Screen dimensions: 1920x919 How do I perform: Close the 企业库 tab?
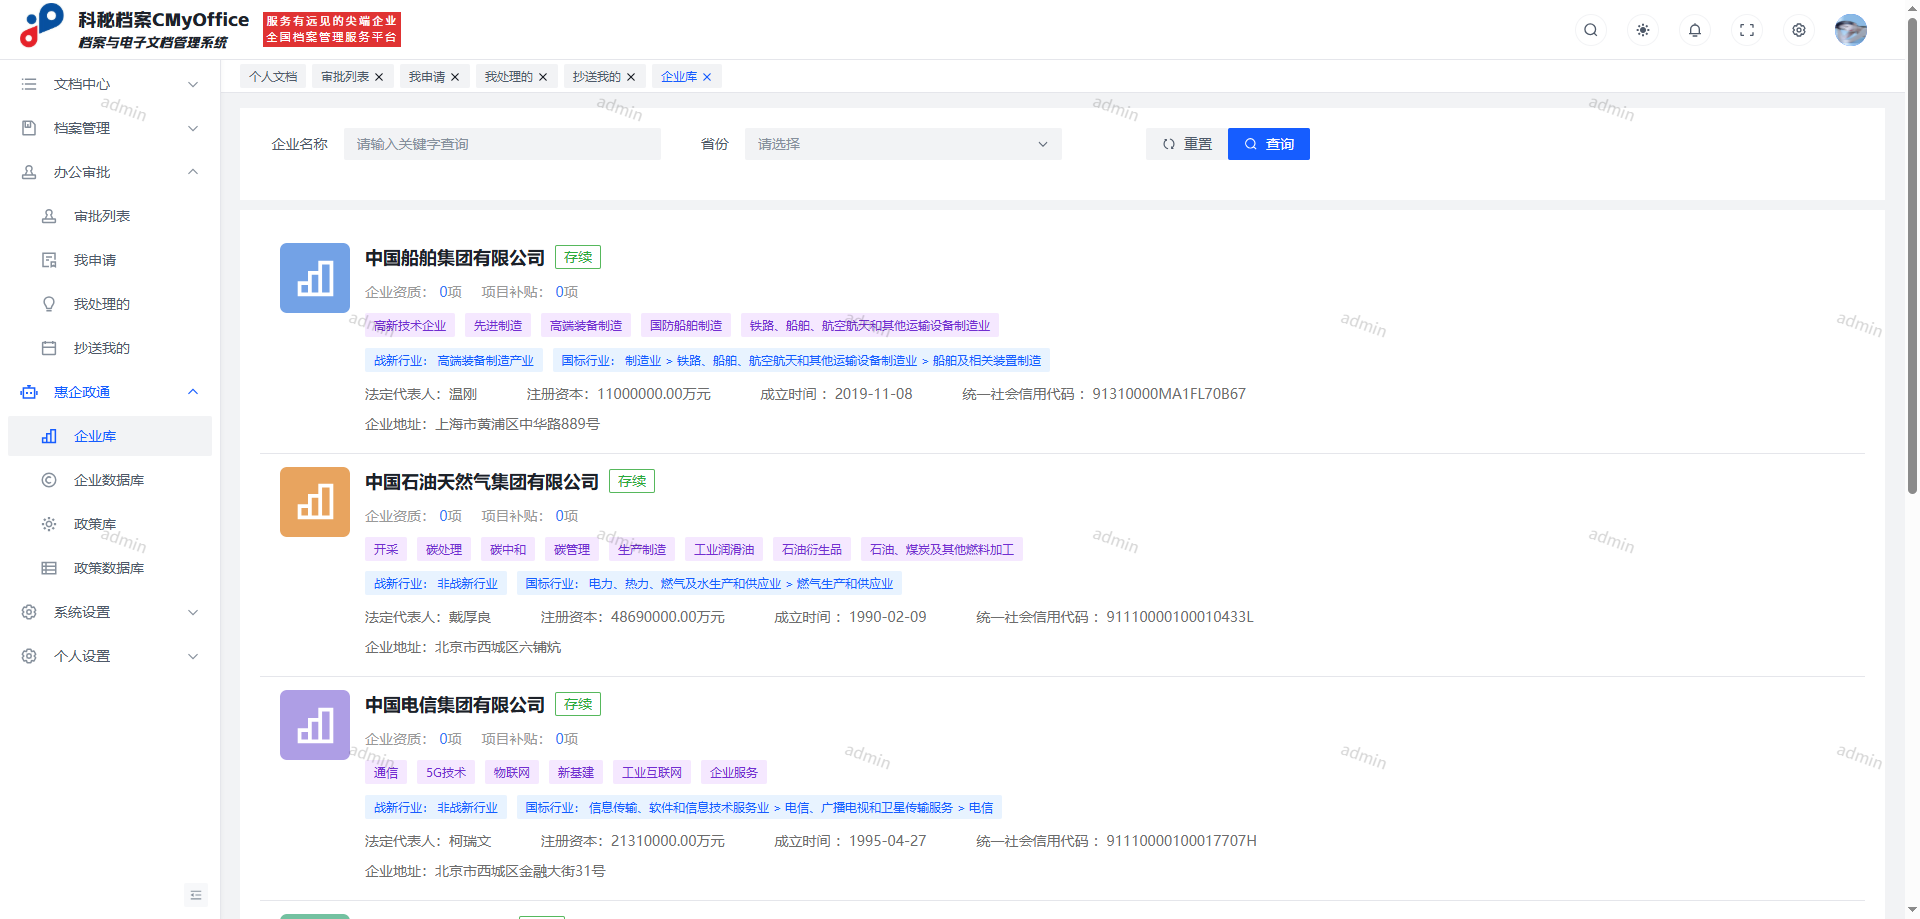(707, 77)
